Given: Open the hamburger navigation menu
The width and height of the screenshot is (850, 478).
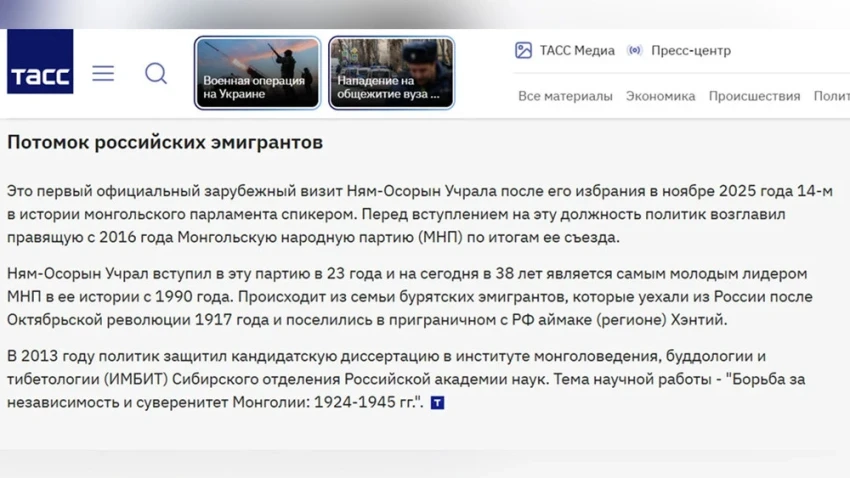Looking at the screenshot, I should click(103, 73).
